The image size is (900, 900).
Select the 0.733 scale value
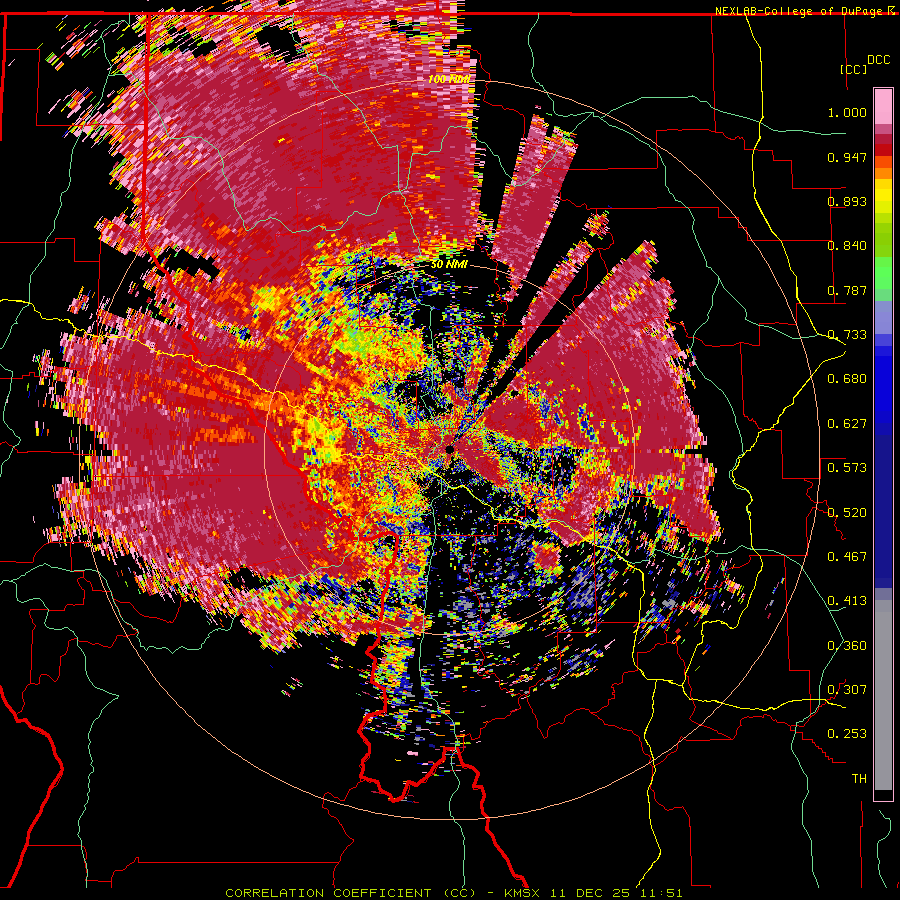[x=847, y=335]
